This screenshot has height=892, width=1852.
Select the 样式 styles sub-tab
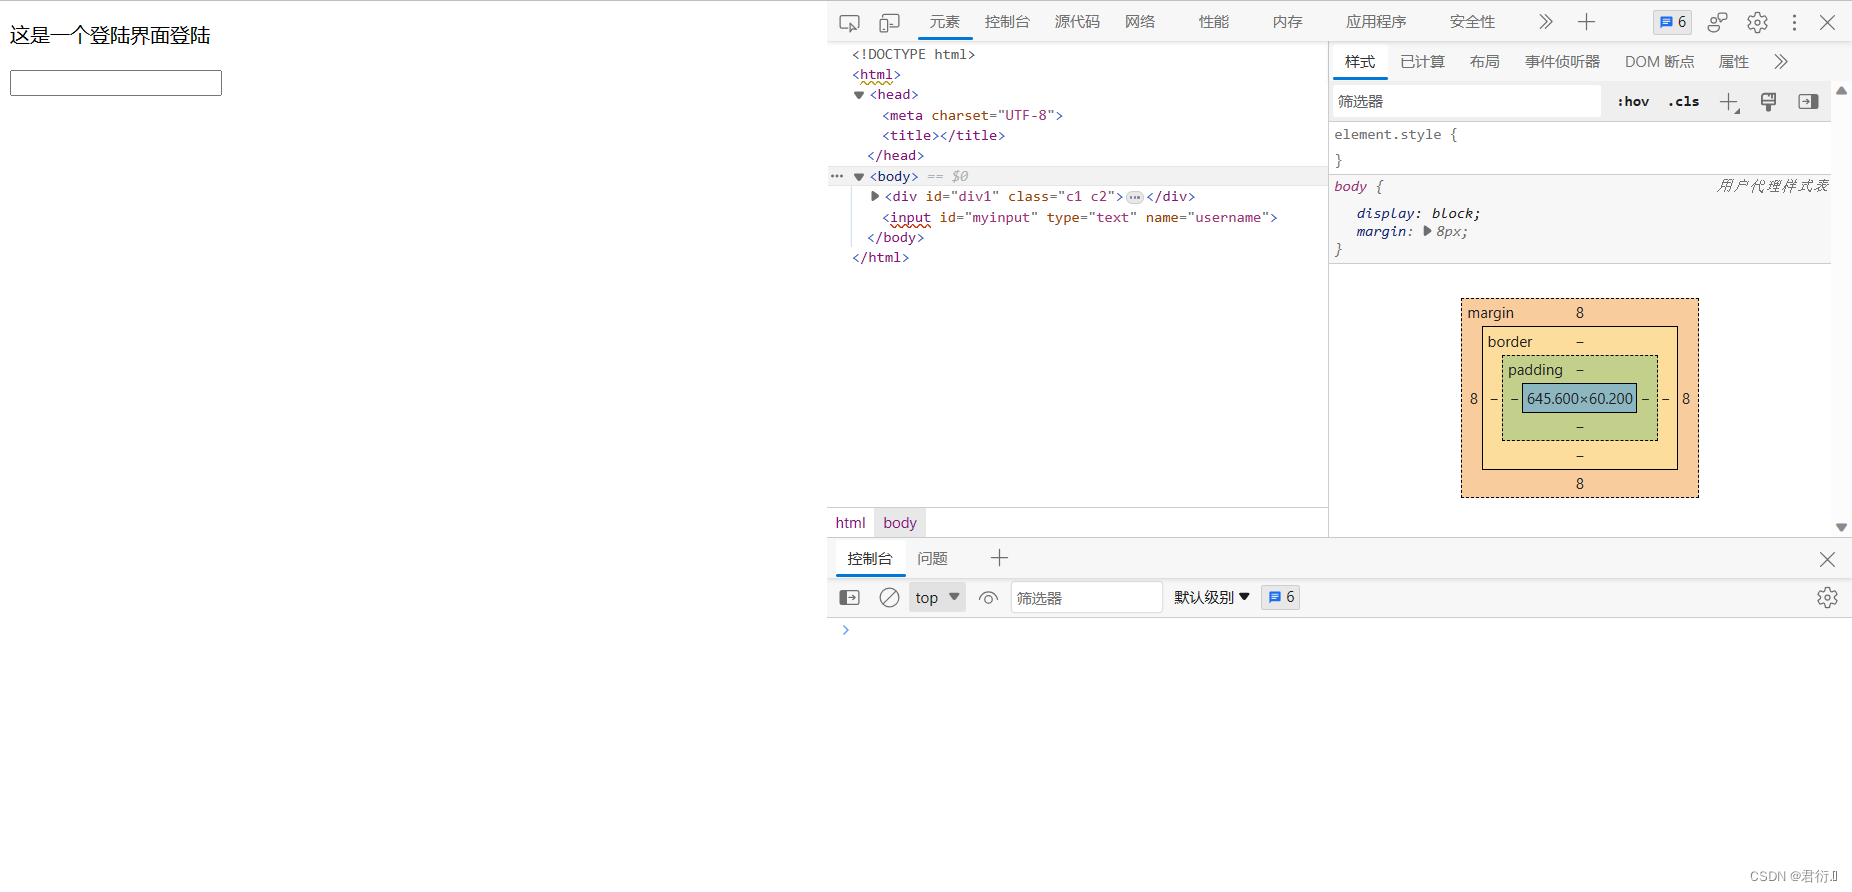(1360, 62)
